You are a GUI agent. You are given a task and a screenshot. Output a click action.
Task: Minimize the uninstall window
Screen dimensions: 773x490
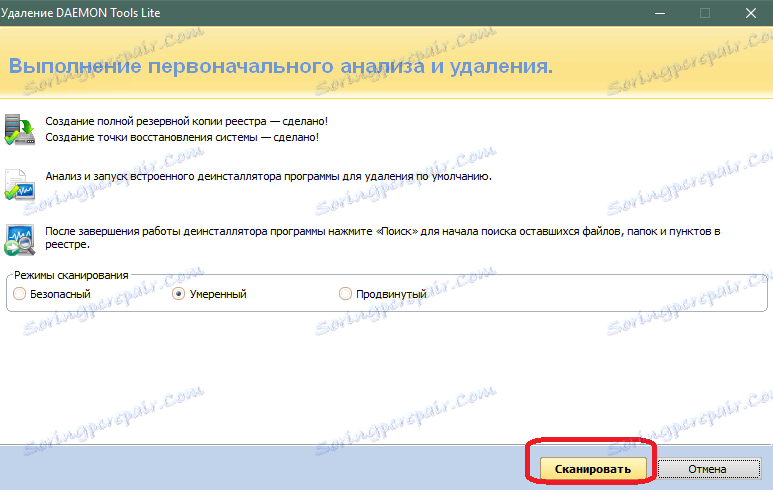(660, 13)
